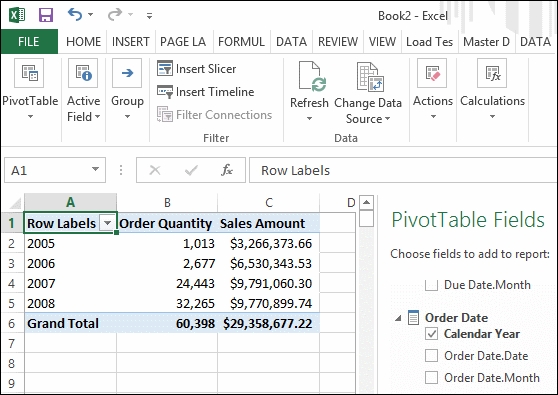
Task: Select column B header
Action: pos(167,202)
